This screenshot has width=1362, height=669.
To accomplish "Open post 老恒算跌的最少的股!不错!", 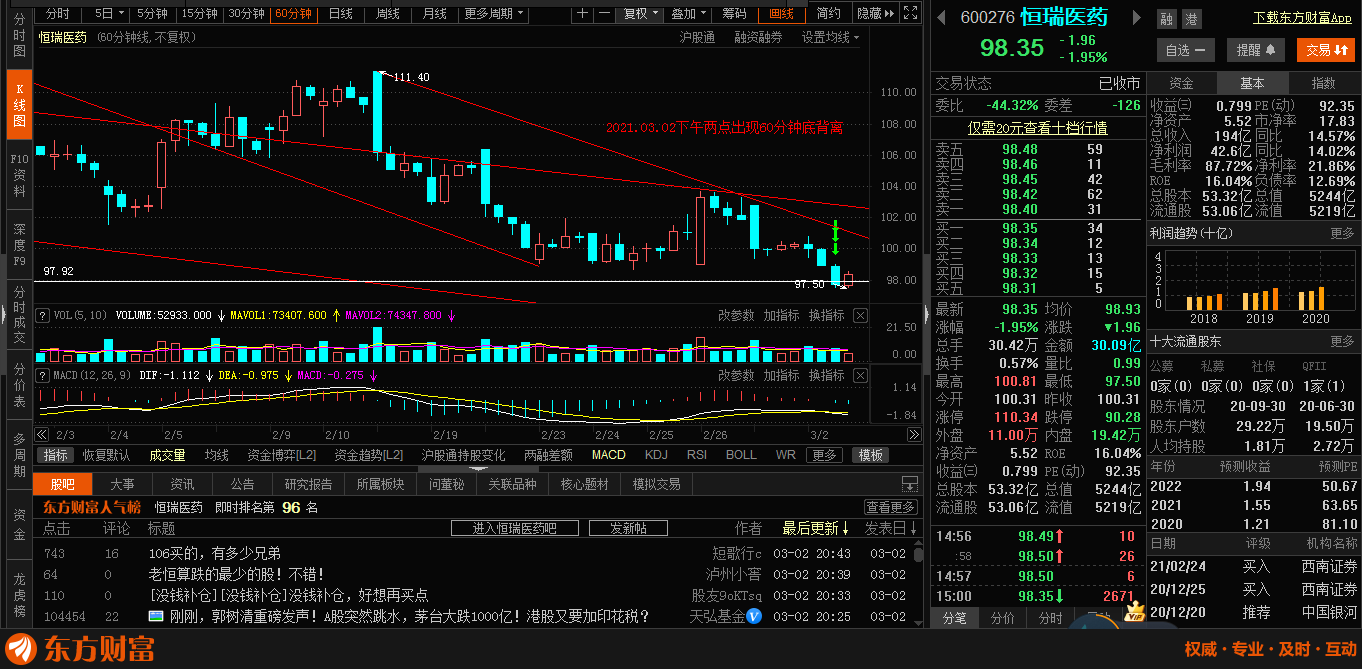I will pyautogui.click(x=236, y=574).
